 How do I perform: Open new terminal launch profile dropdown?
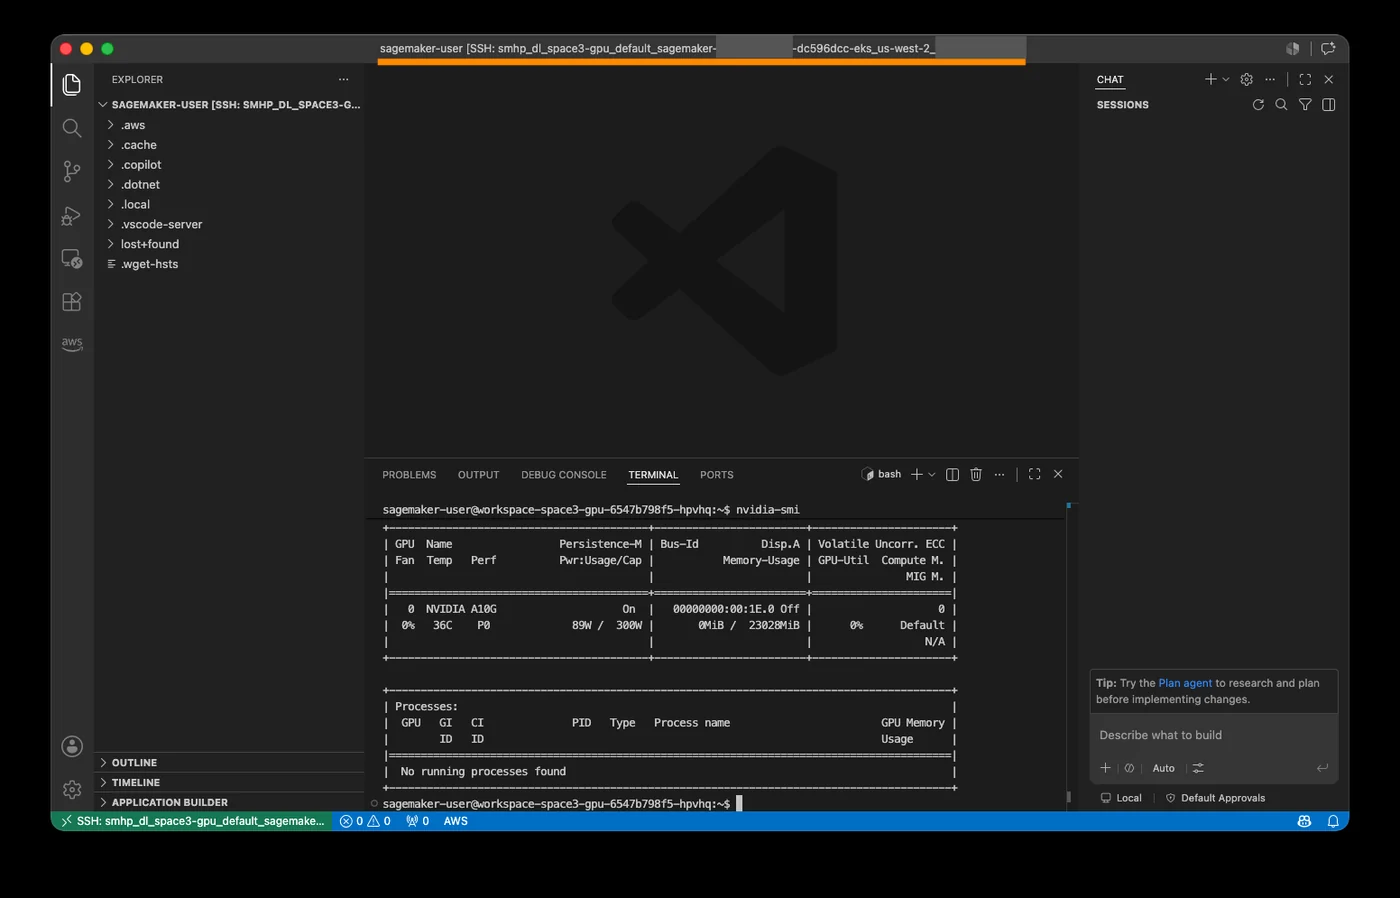932,474
